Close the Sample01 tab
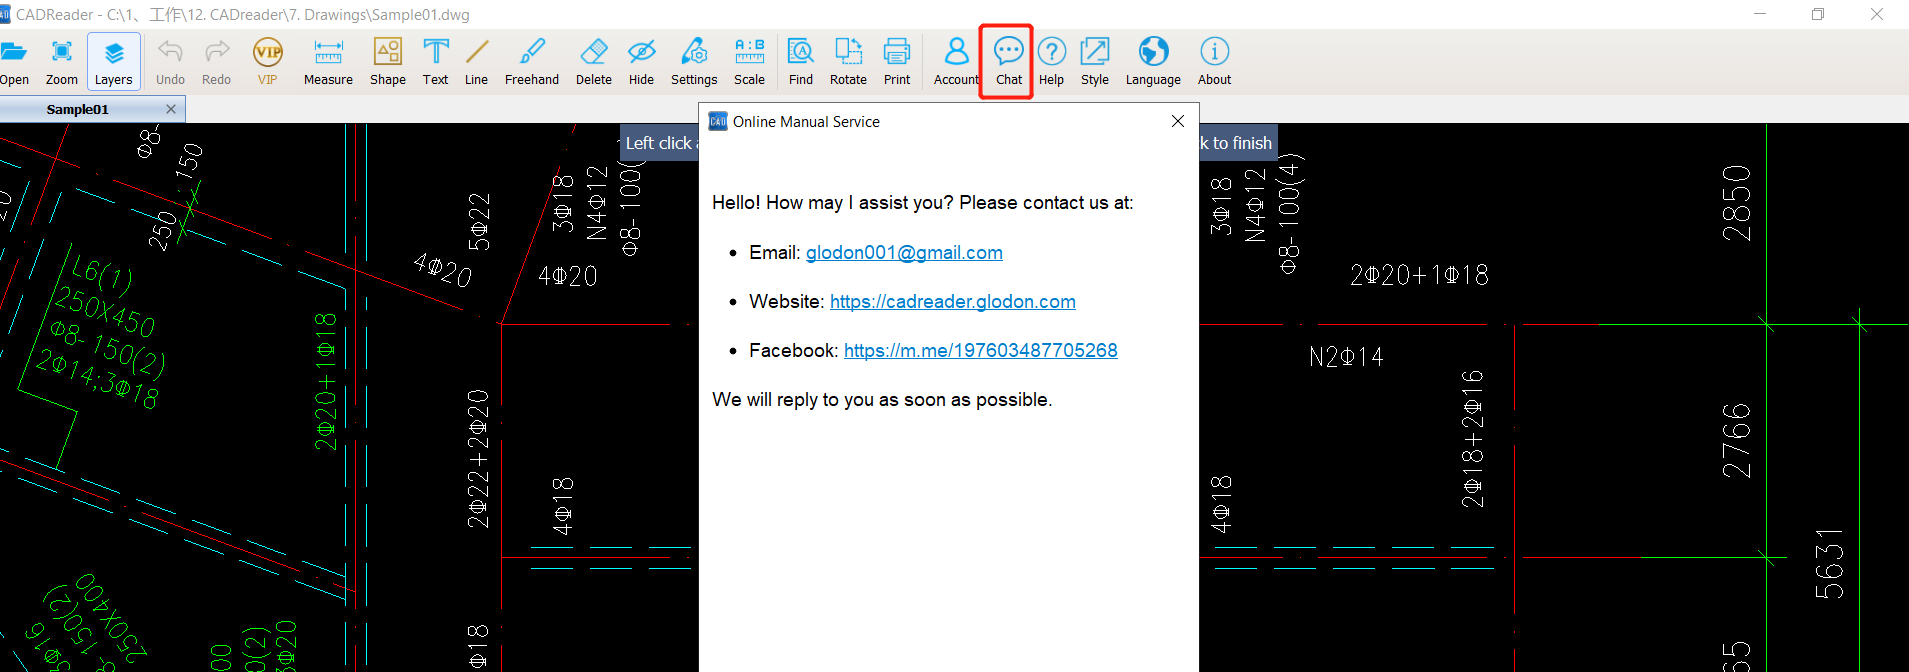This screenshot has width=1909, height=672. pyautogui.click(x=171, y=109)
